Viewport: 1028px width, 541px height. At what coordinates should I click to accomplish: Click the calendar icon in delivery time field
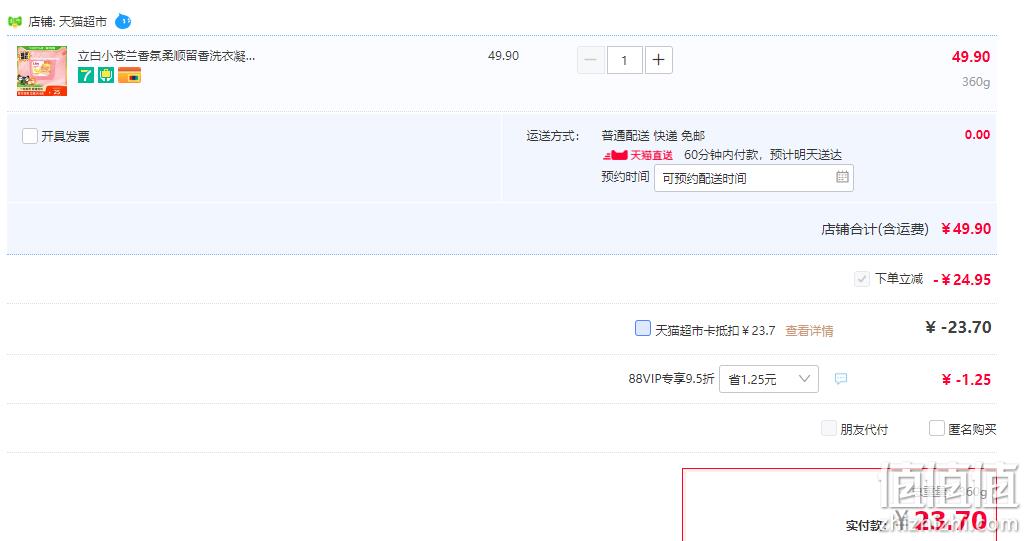(842, 177)
